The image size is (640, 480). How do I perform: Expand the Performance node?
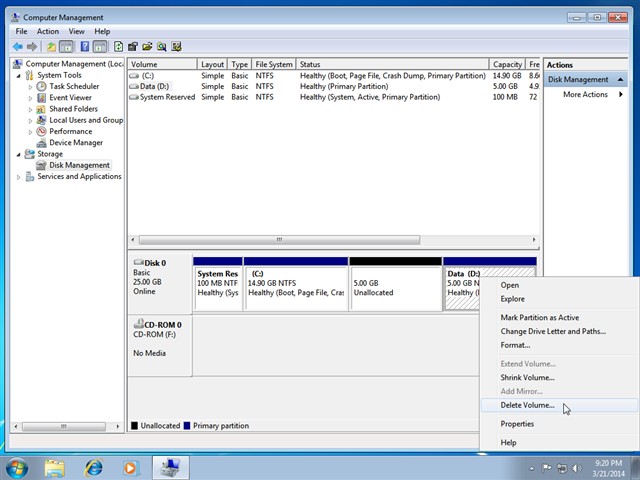(30, 132)
